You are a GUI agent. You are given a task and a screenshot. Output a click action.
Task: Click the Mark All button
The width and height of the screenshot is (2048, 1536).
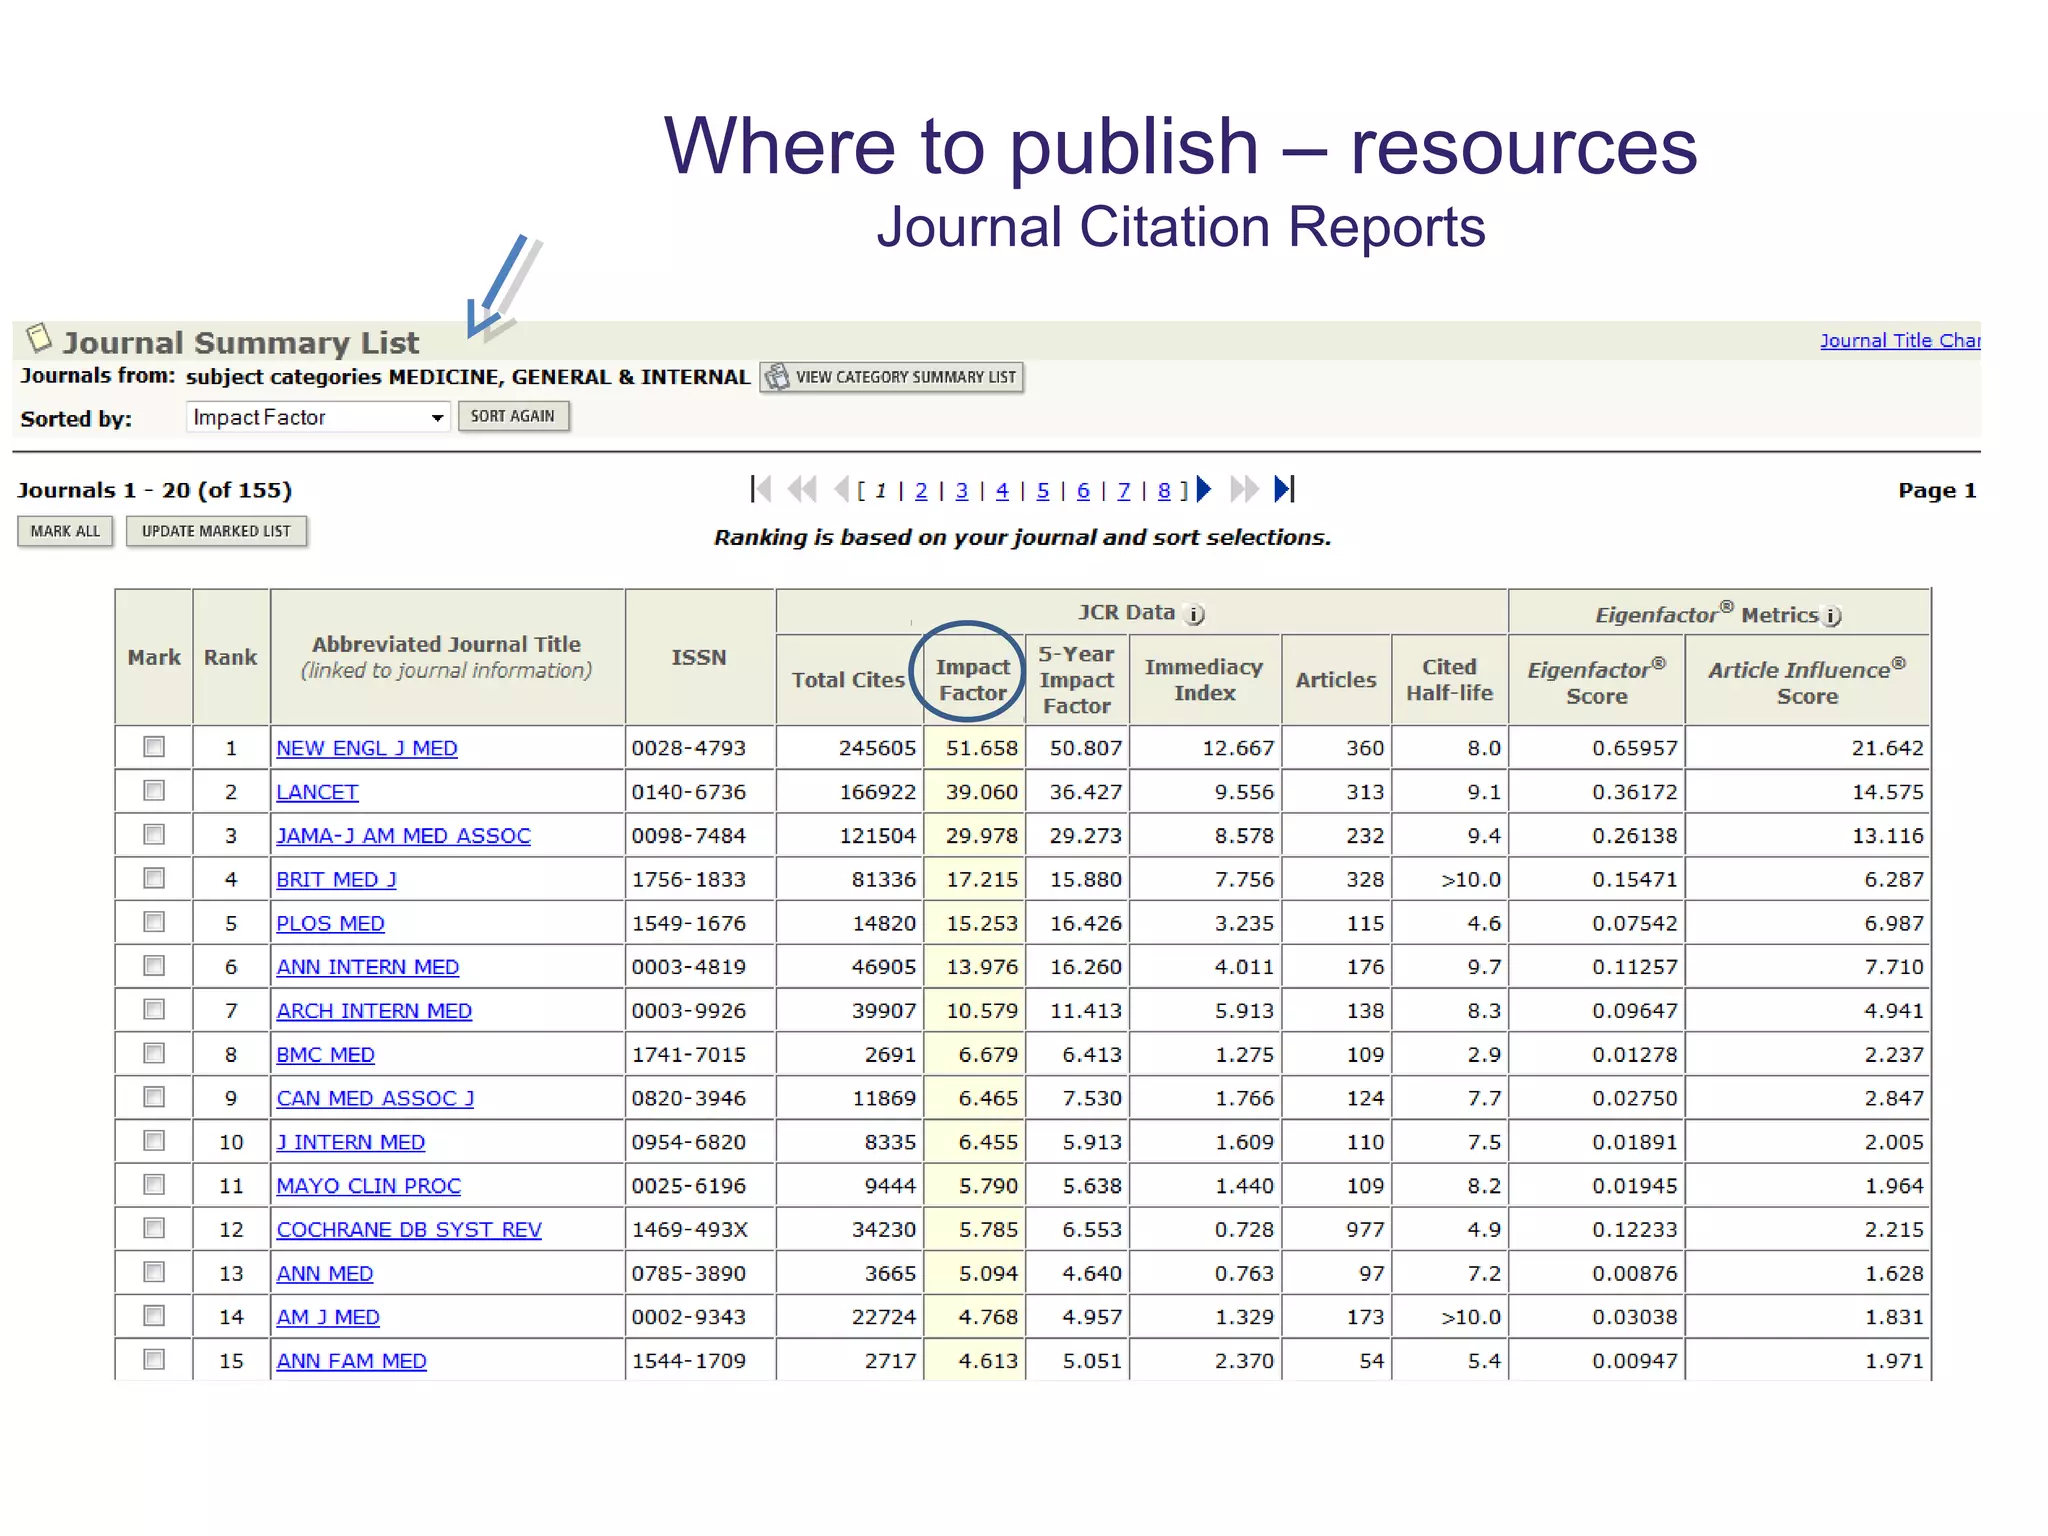tap(65, 531)
